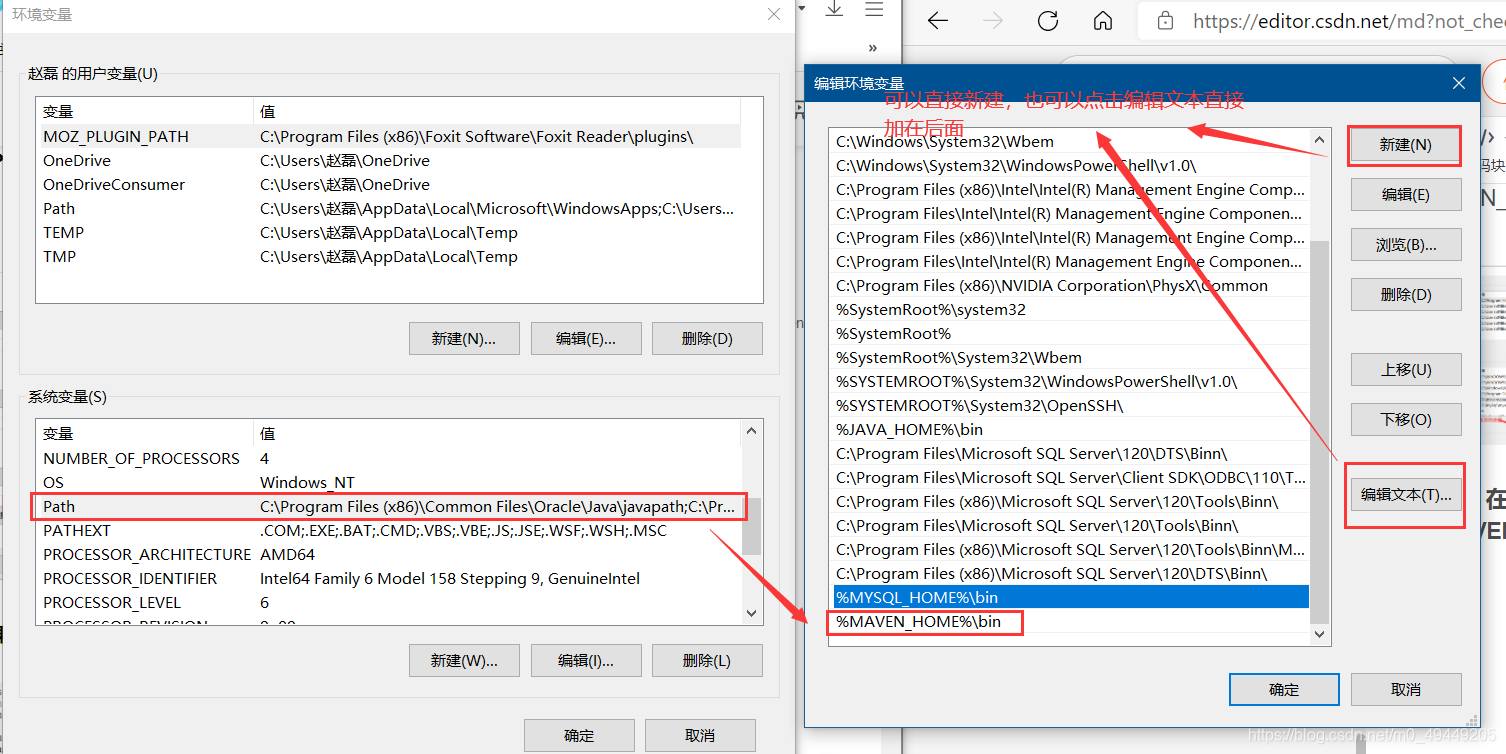Click 下移(O) move down button
1506x754 pixels.
[1405, 420]
